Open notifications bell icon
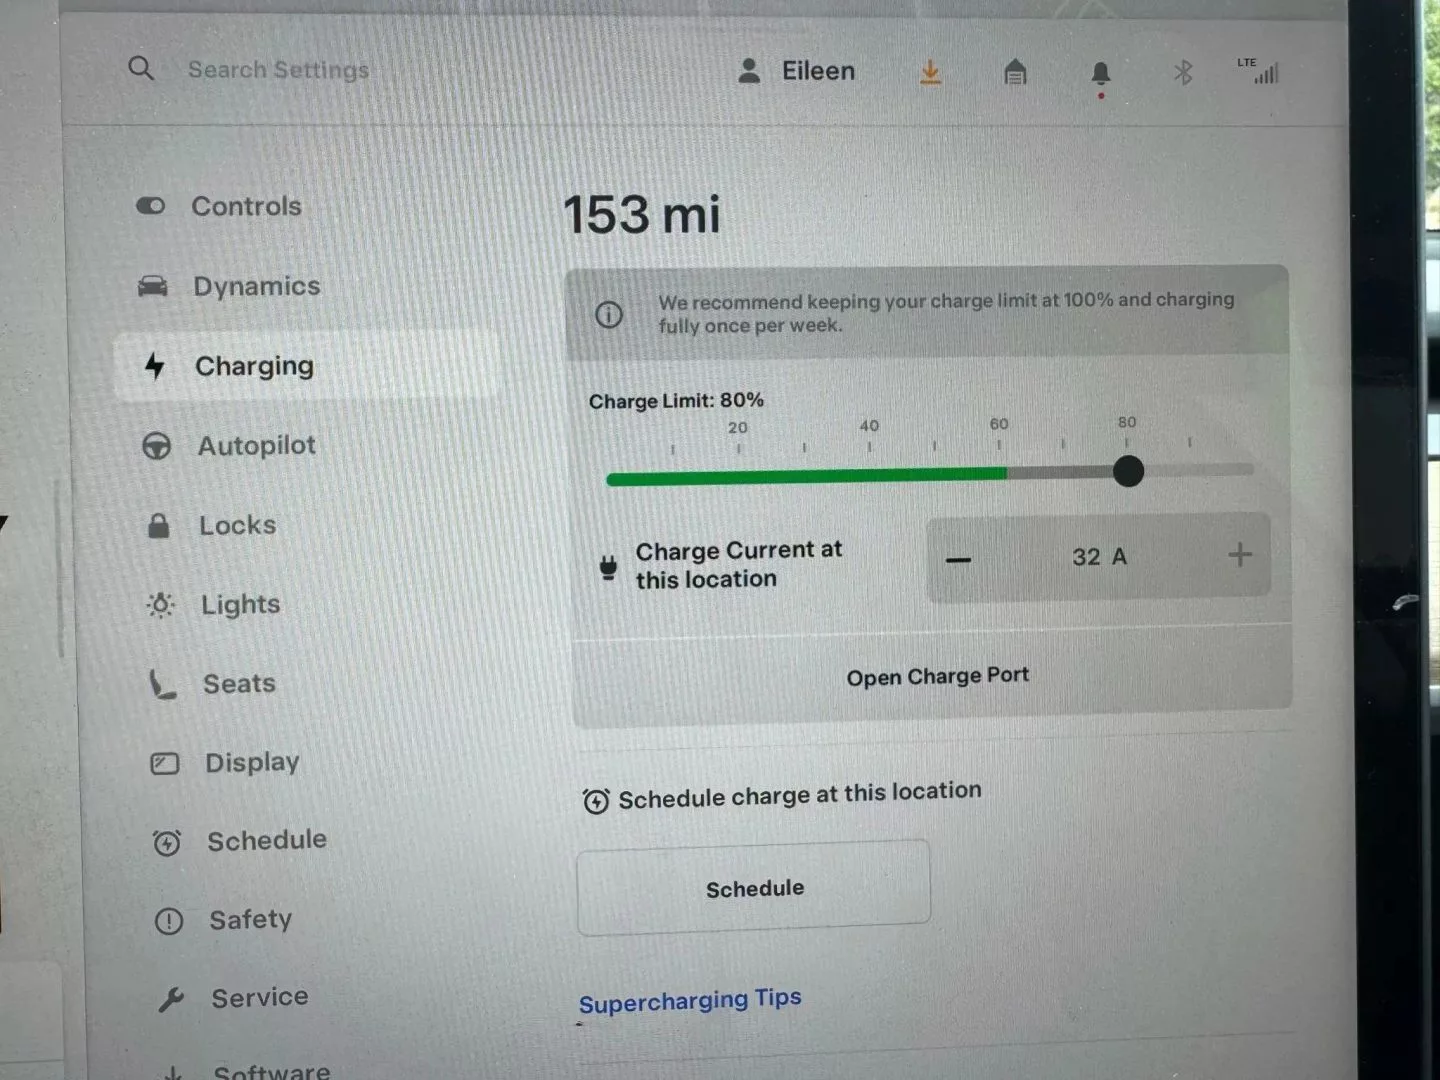This screenshot has width=1440, height=1080. [x=1101, y=75]
